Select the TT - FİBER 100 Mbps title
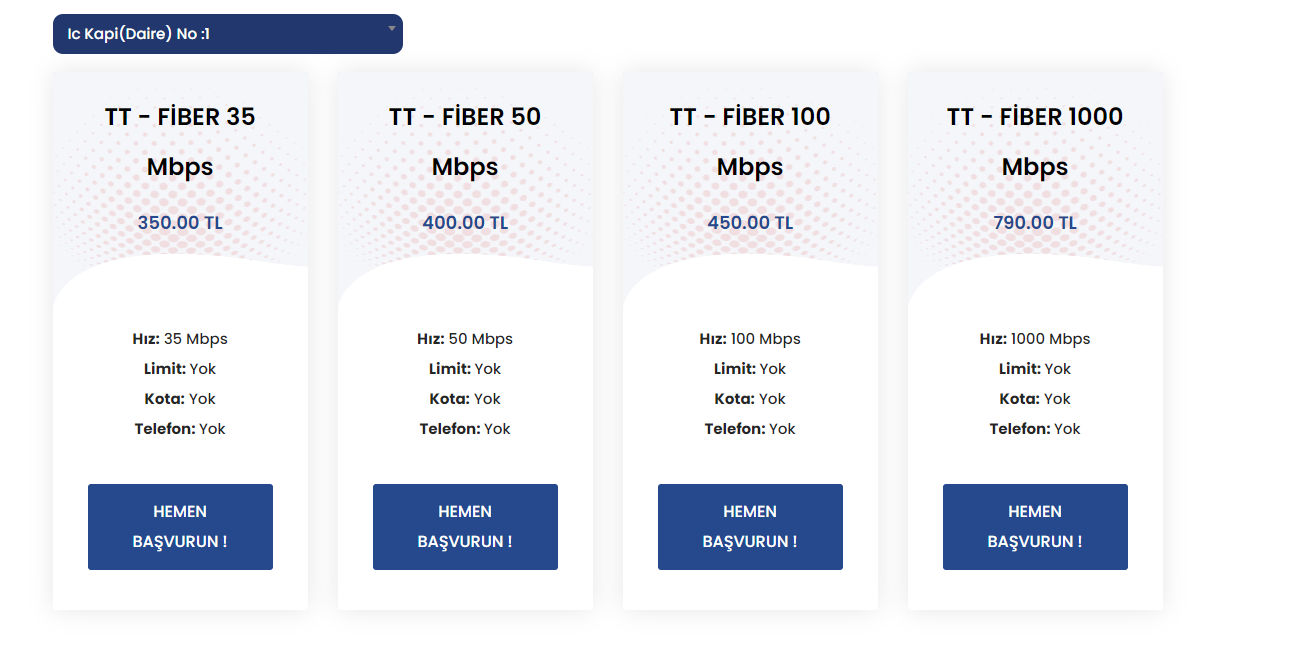This screenshot has width=1314, height=664. 750,141
